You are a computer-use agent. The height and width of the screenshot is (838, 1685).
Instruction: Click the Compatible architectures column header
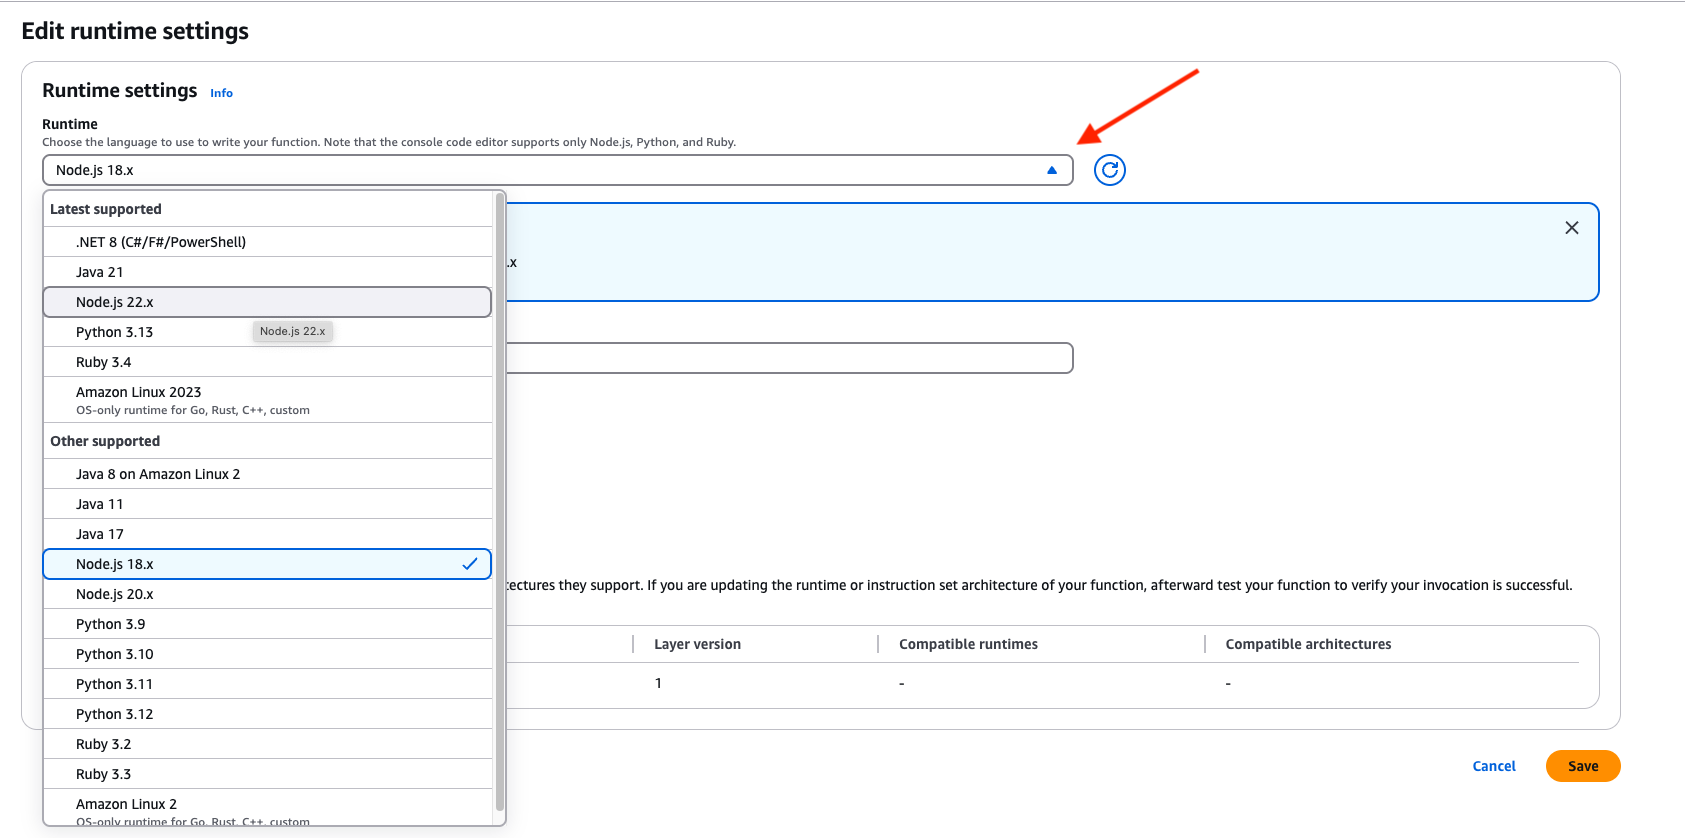(x=1308, y=644)
